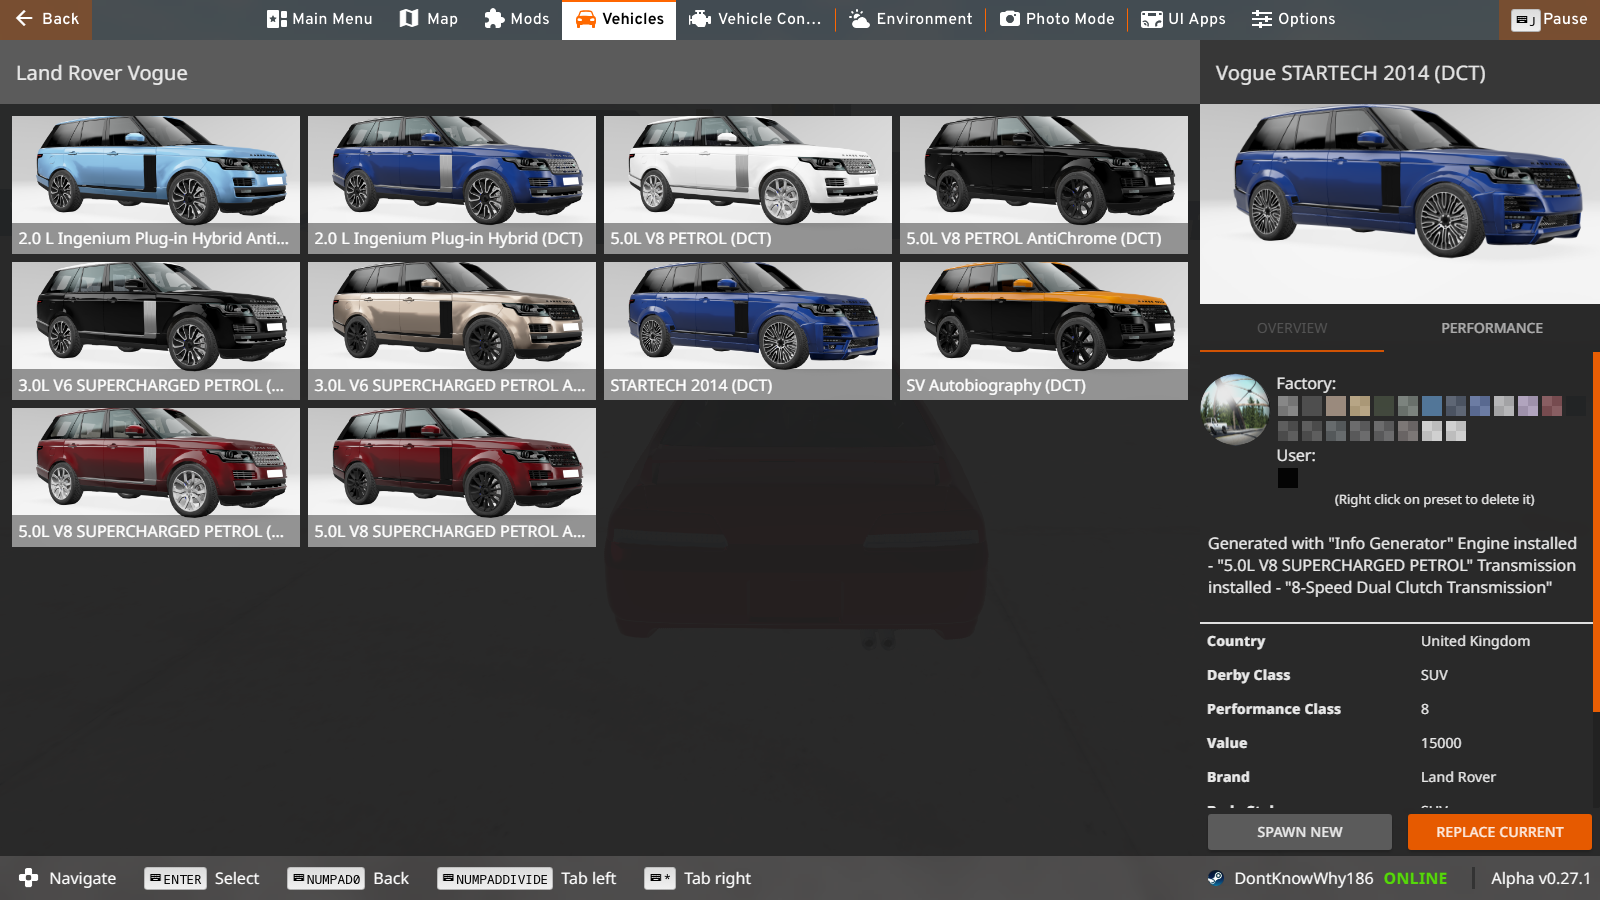Click the ONLINE status text
The image size is (1600, 900).
1415,878
